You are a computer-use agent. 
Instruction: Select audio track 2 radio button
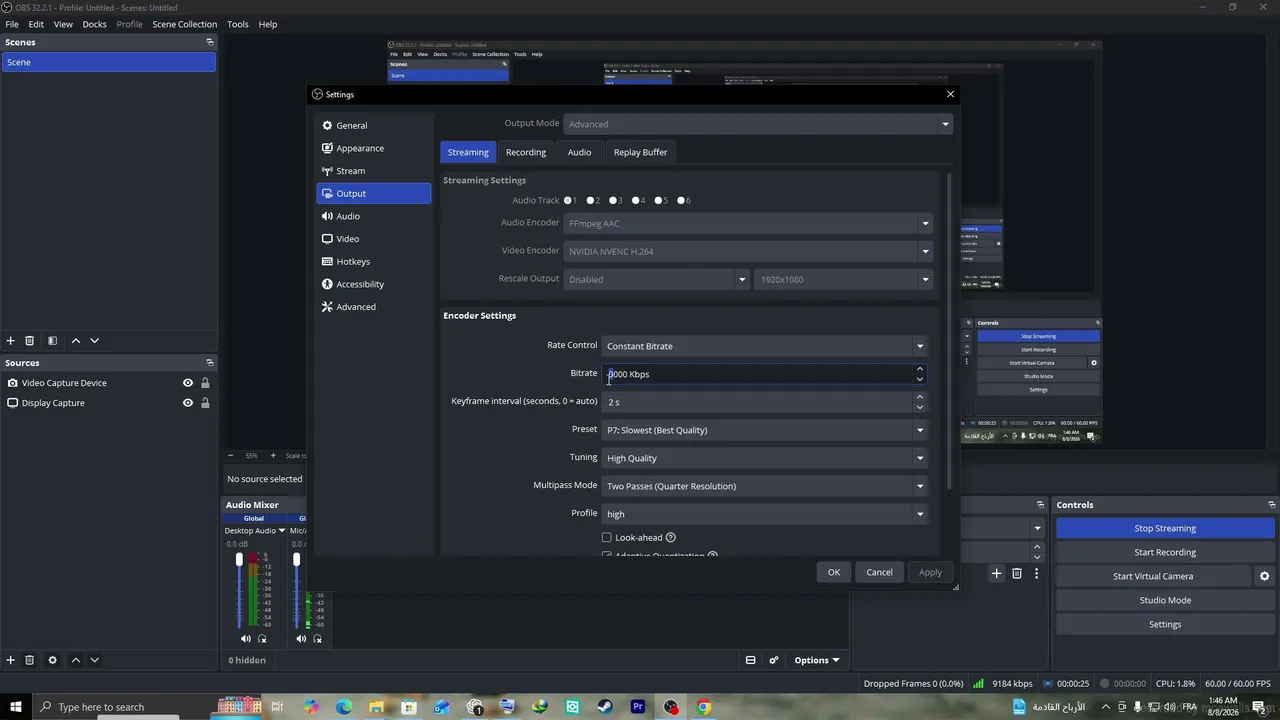tap(591, 200)
